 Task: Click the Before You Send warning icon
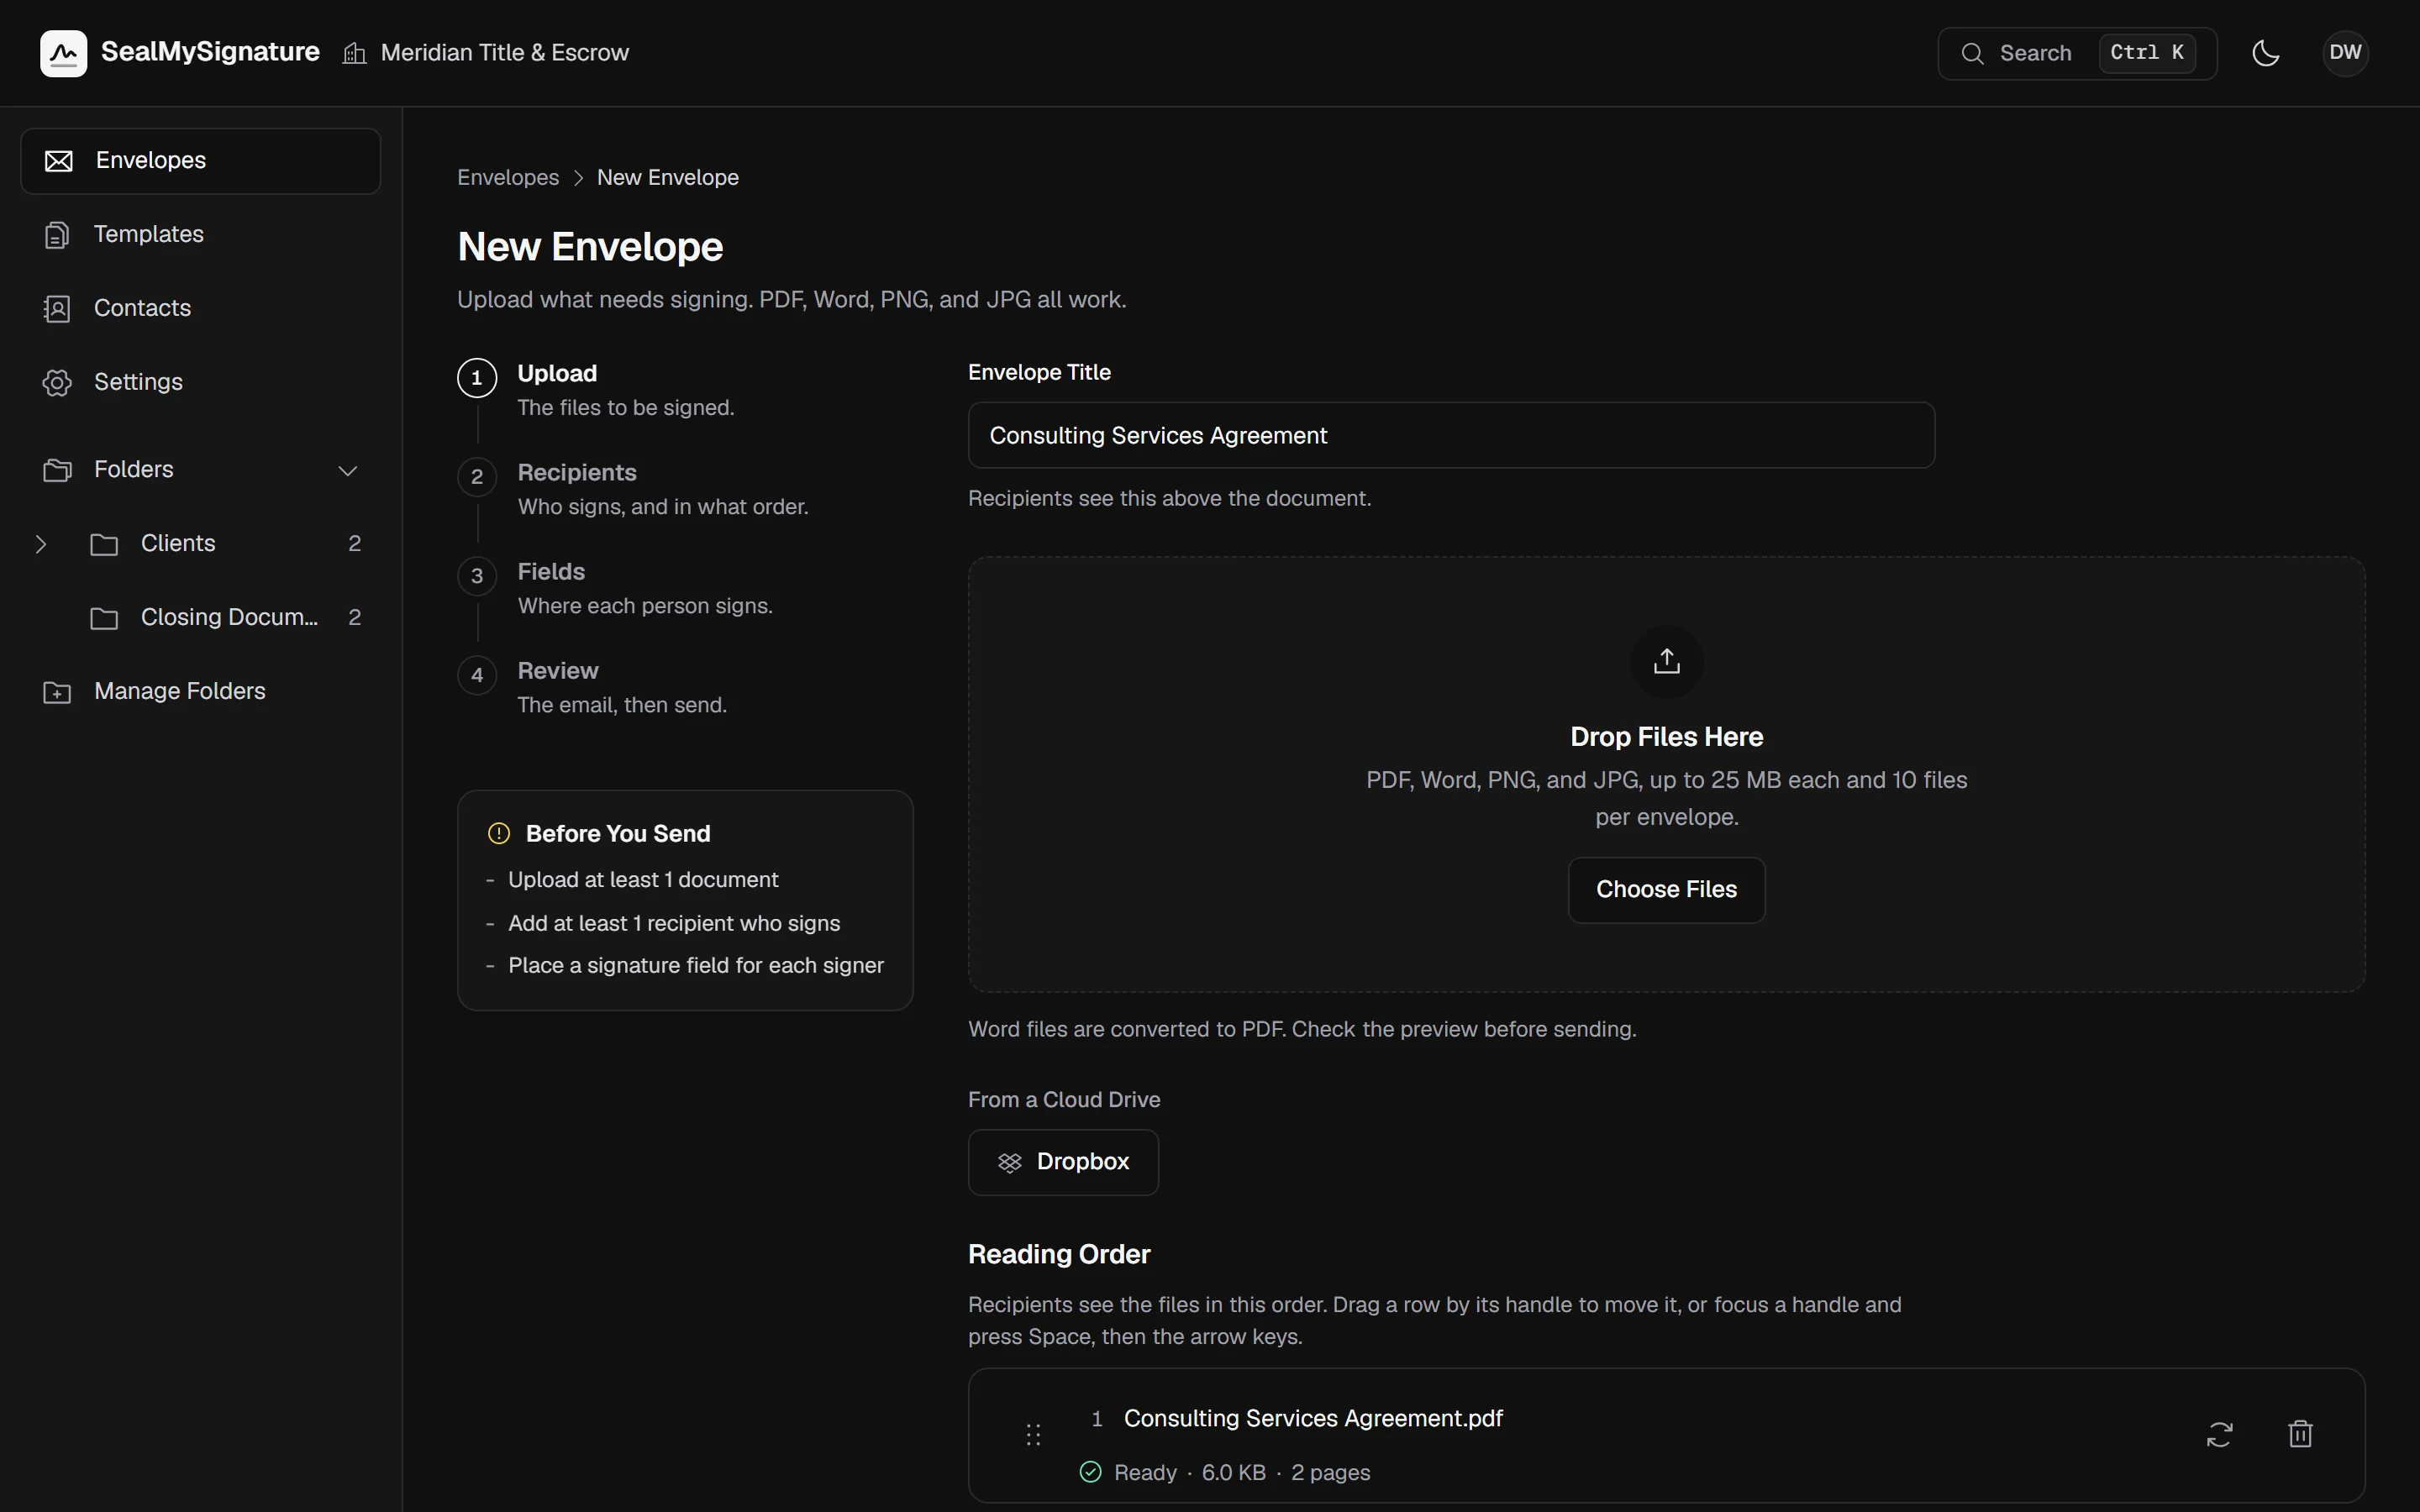pyautogui.click(x=499, y=834)
